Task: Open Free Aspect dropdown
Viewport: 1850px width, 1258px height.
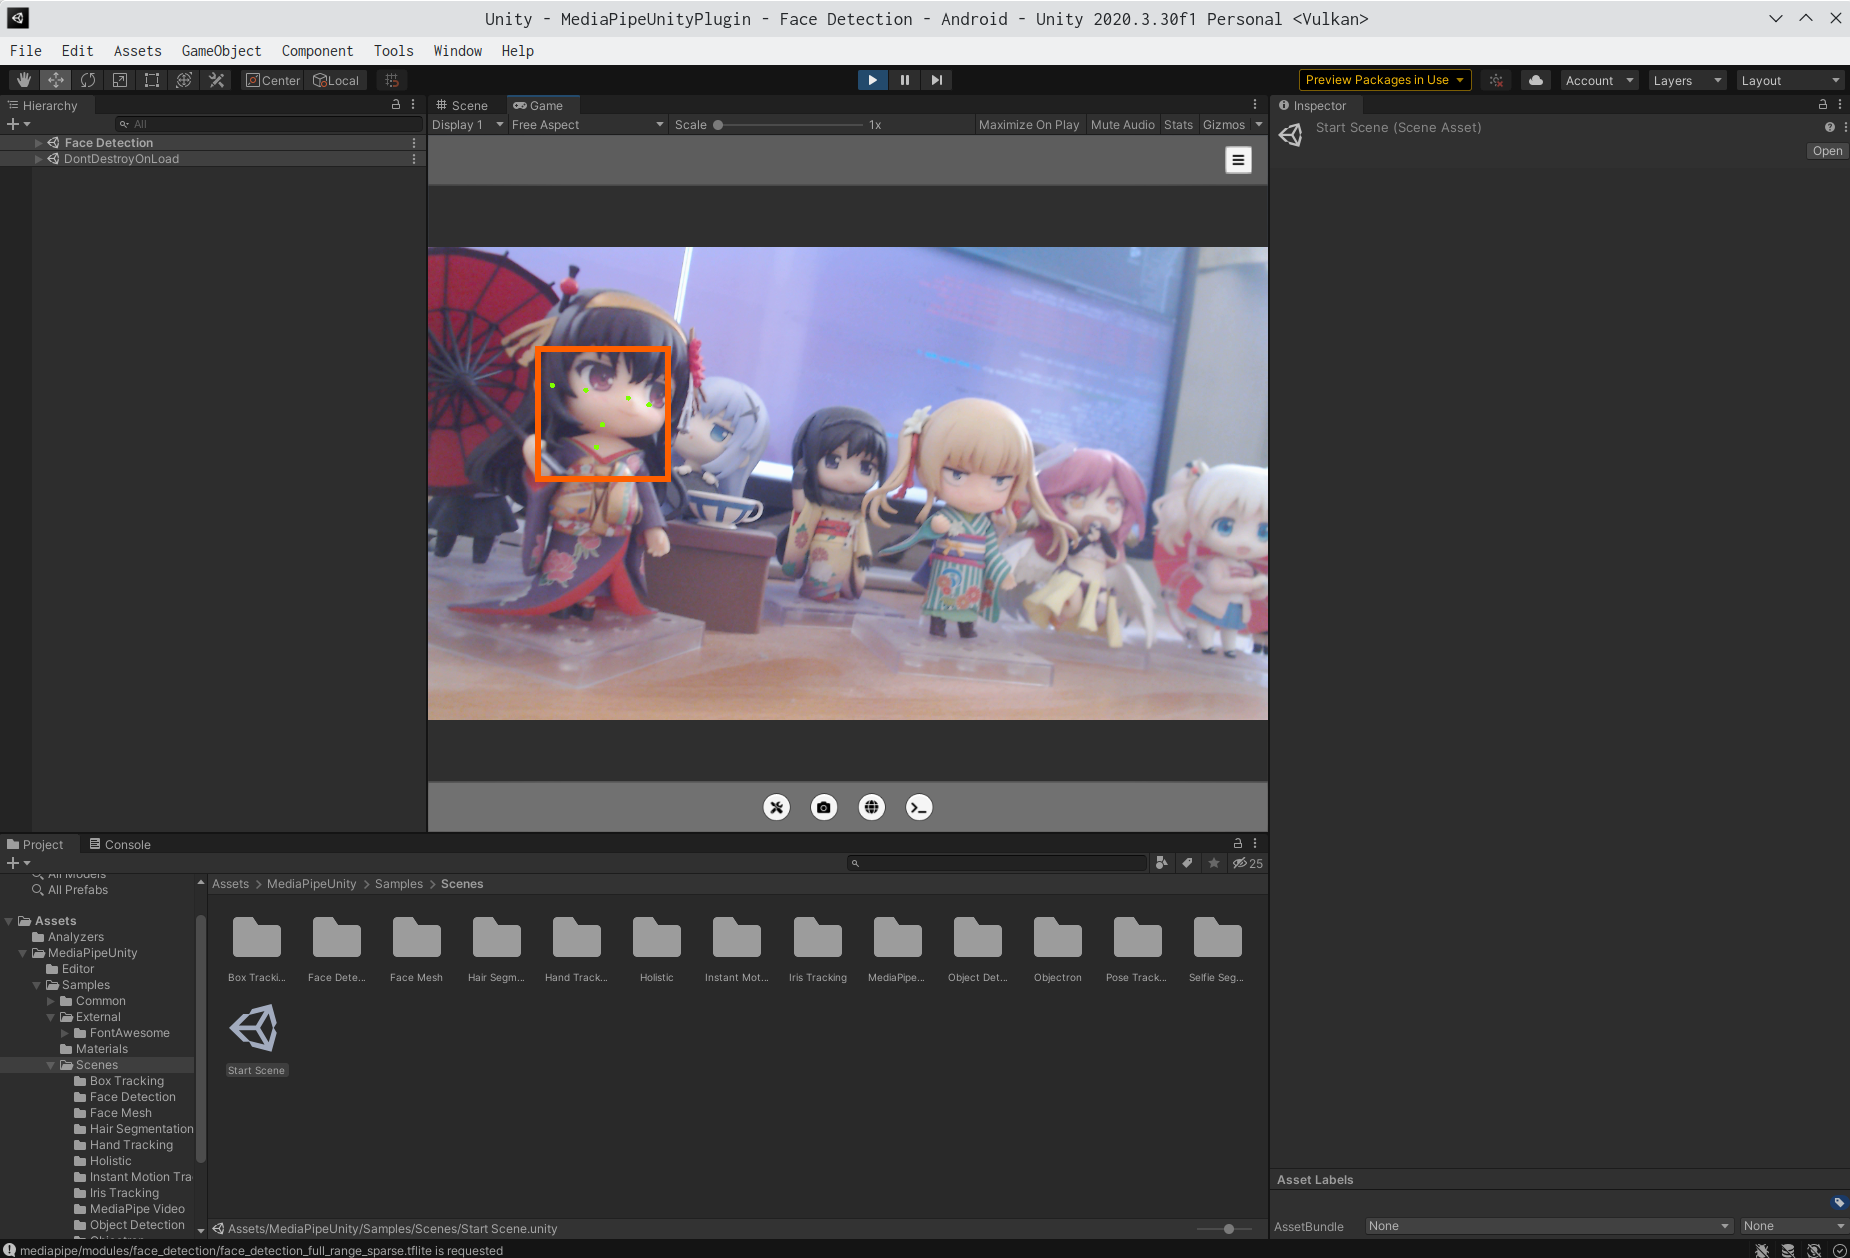Action: (x=587, y=125)
